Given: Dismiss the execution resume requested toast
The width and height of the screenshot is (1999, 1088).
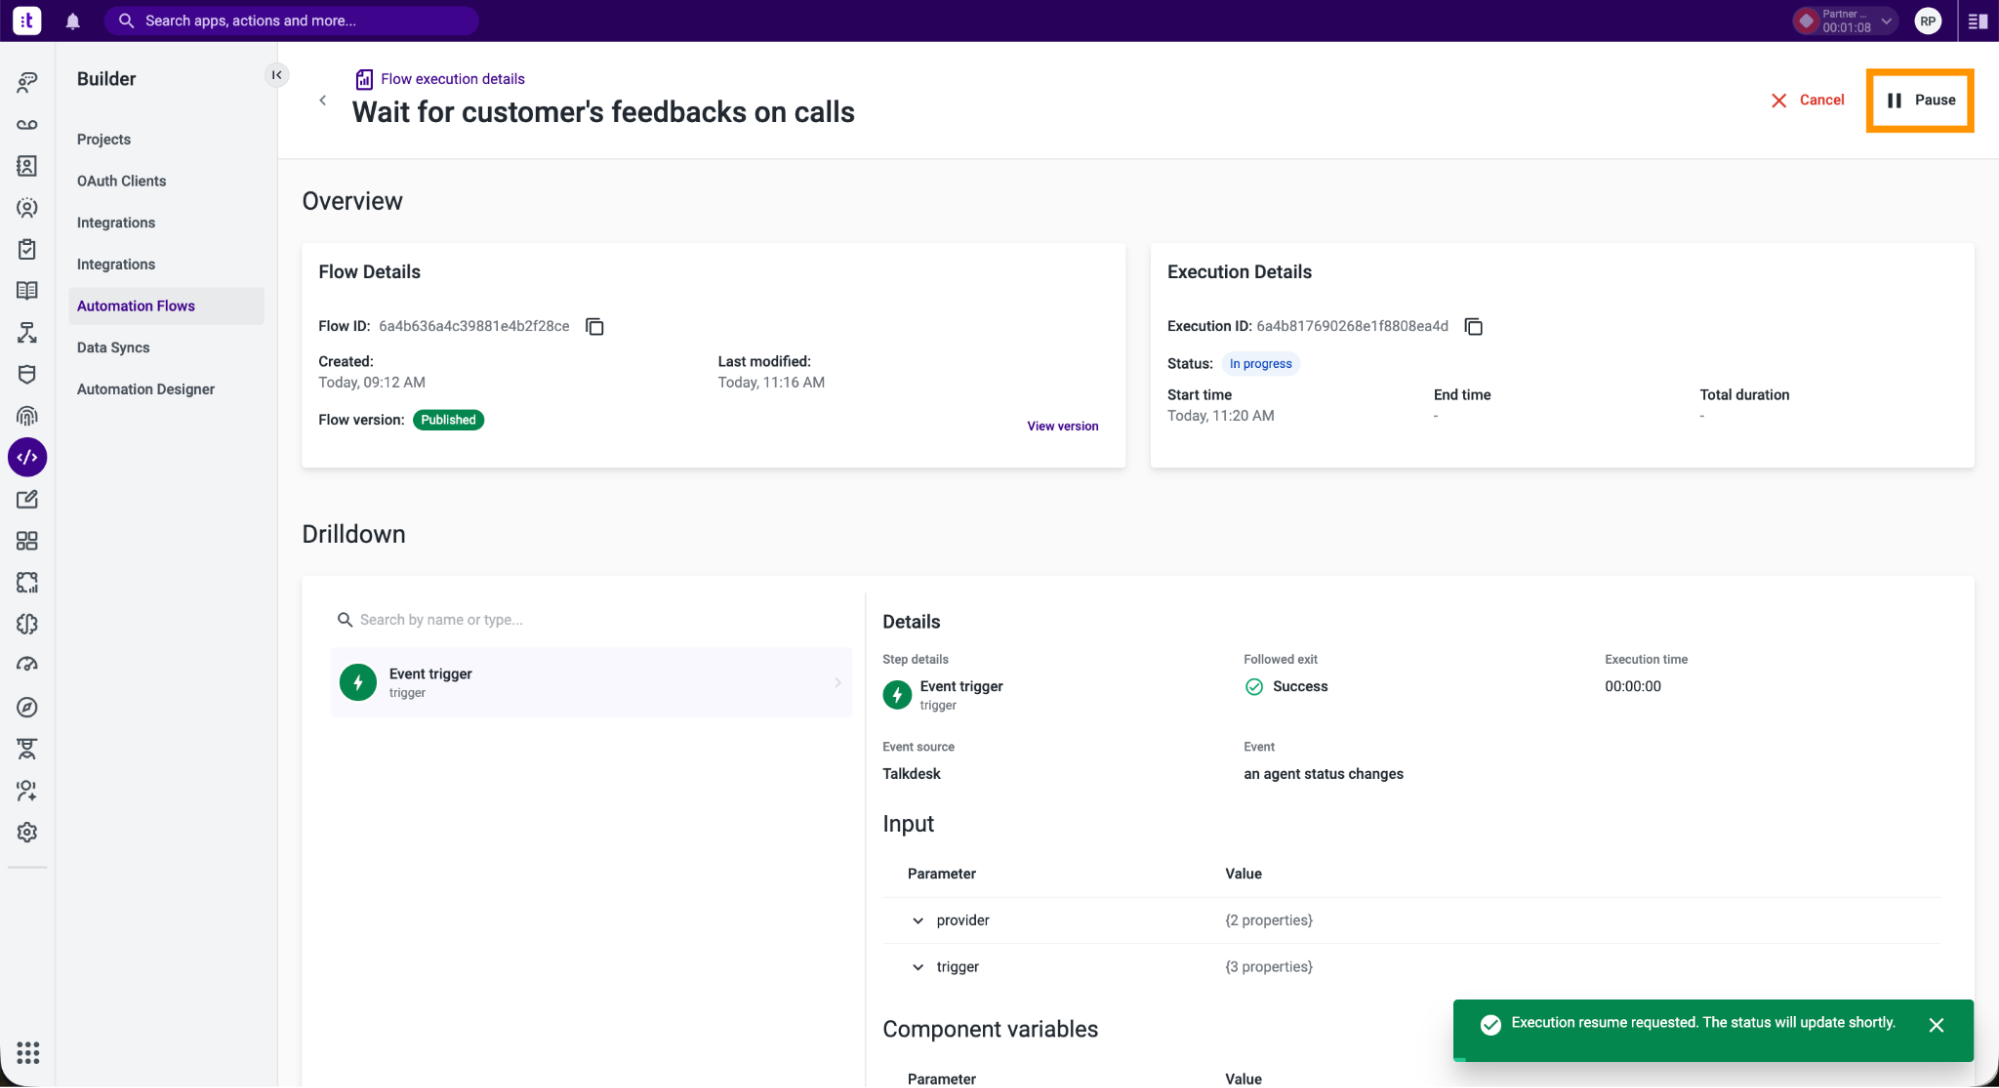Looking at the screenshot, I should coord(1936,1025).
